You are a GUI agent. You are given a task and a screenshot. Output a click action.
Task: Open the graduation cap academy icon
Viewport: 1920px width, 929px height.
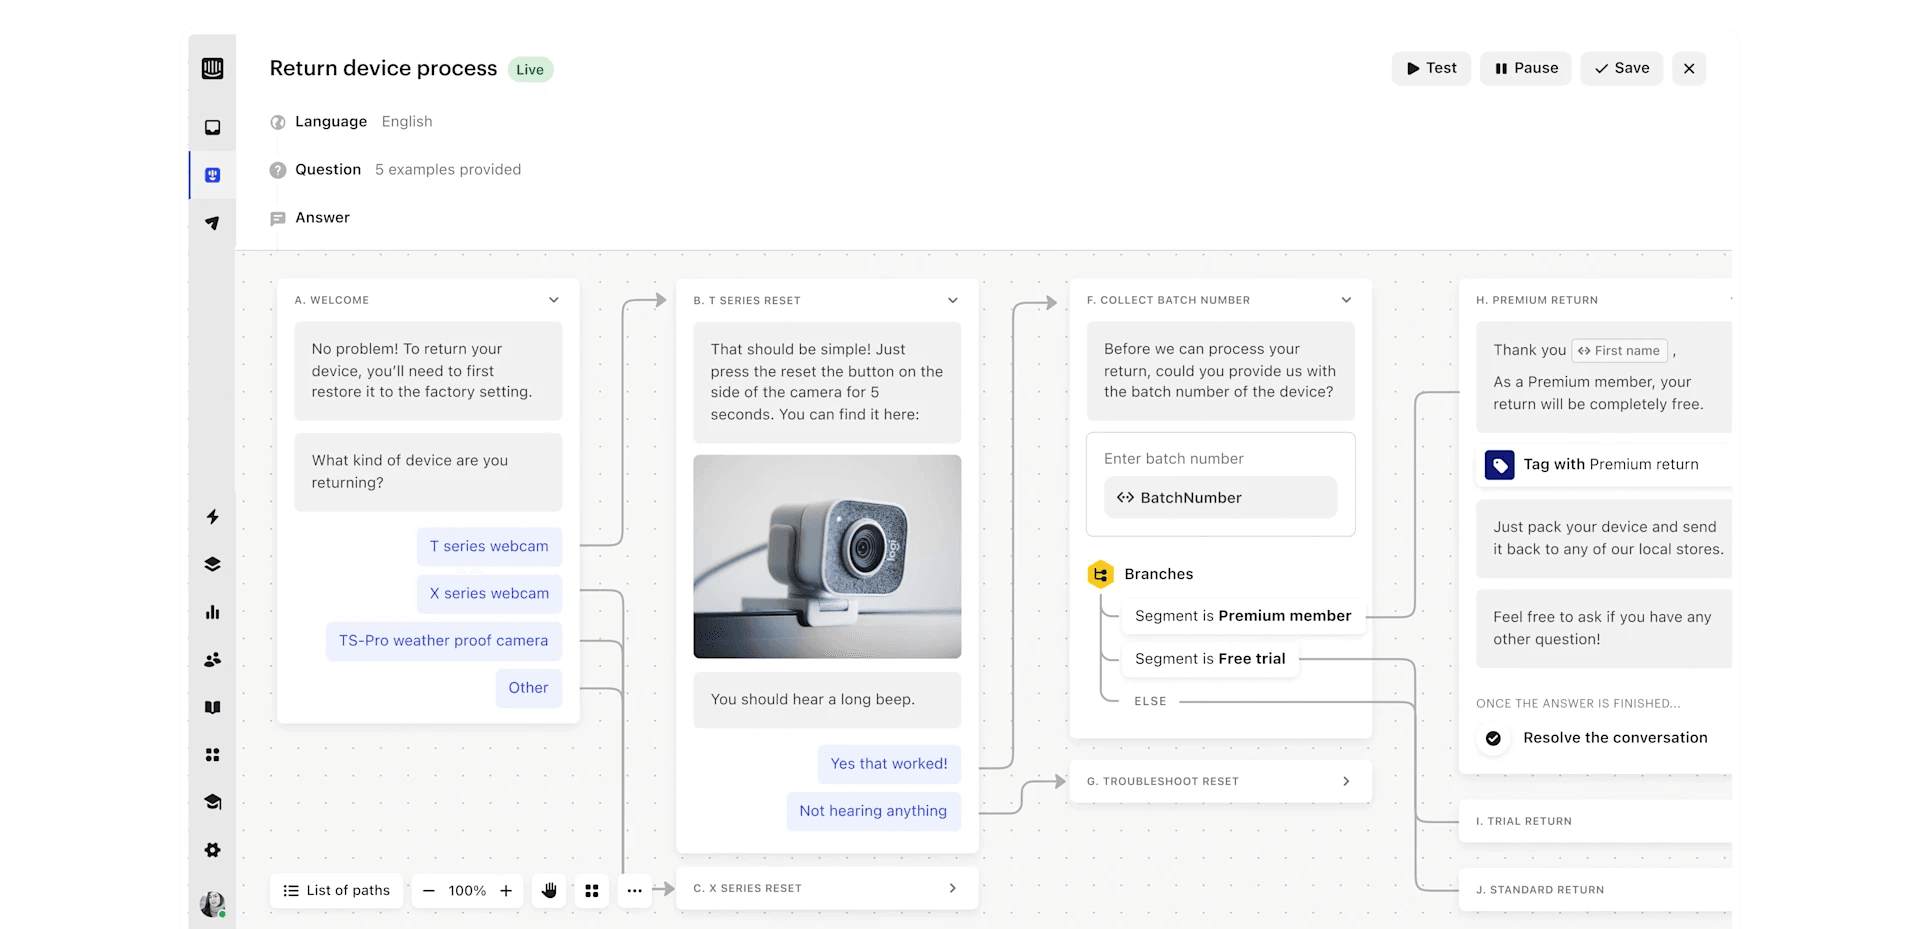coord(212,802)
